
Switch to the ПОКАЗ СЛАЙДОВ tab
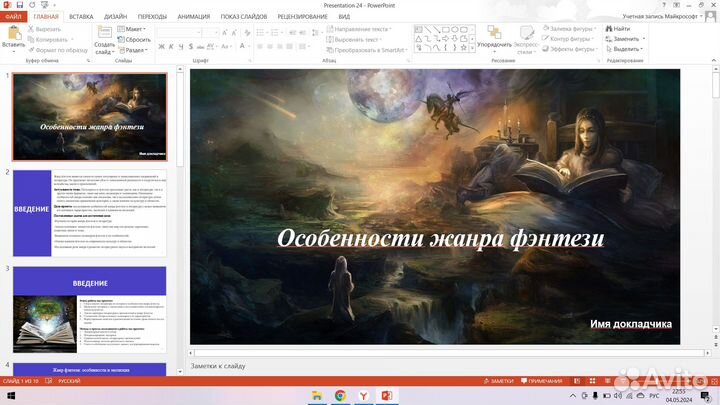(x=244, y=17)
